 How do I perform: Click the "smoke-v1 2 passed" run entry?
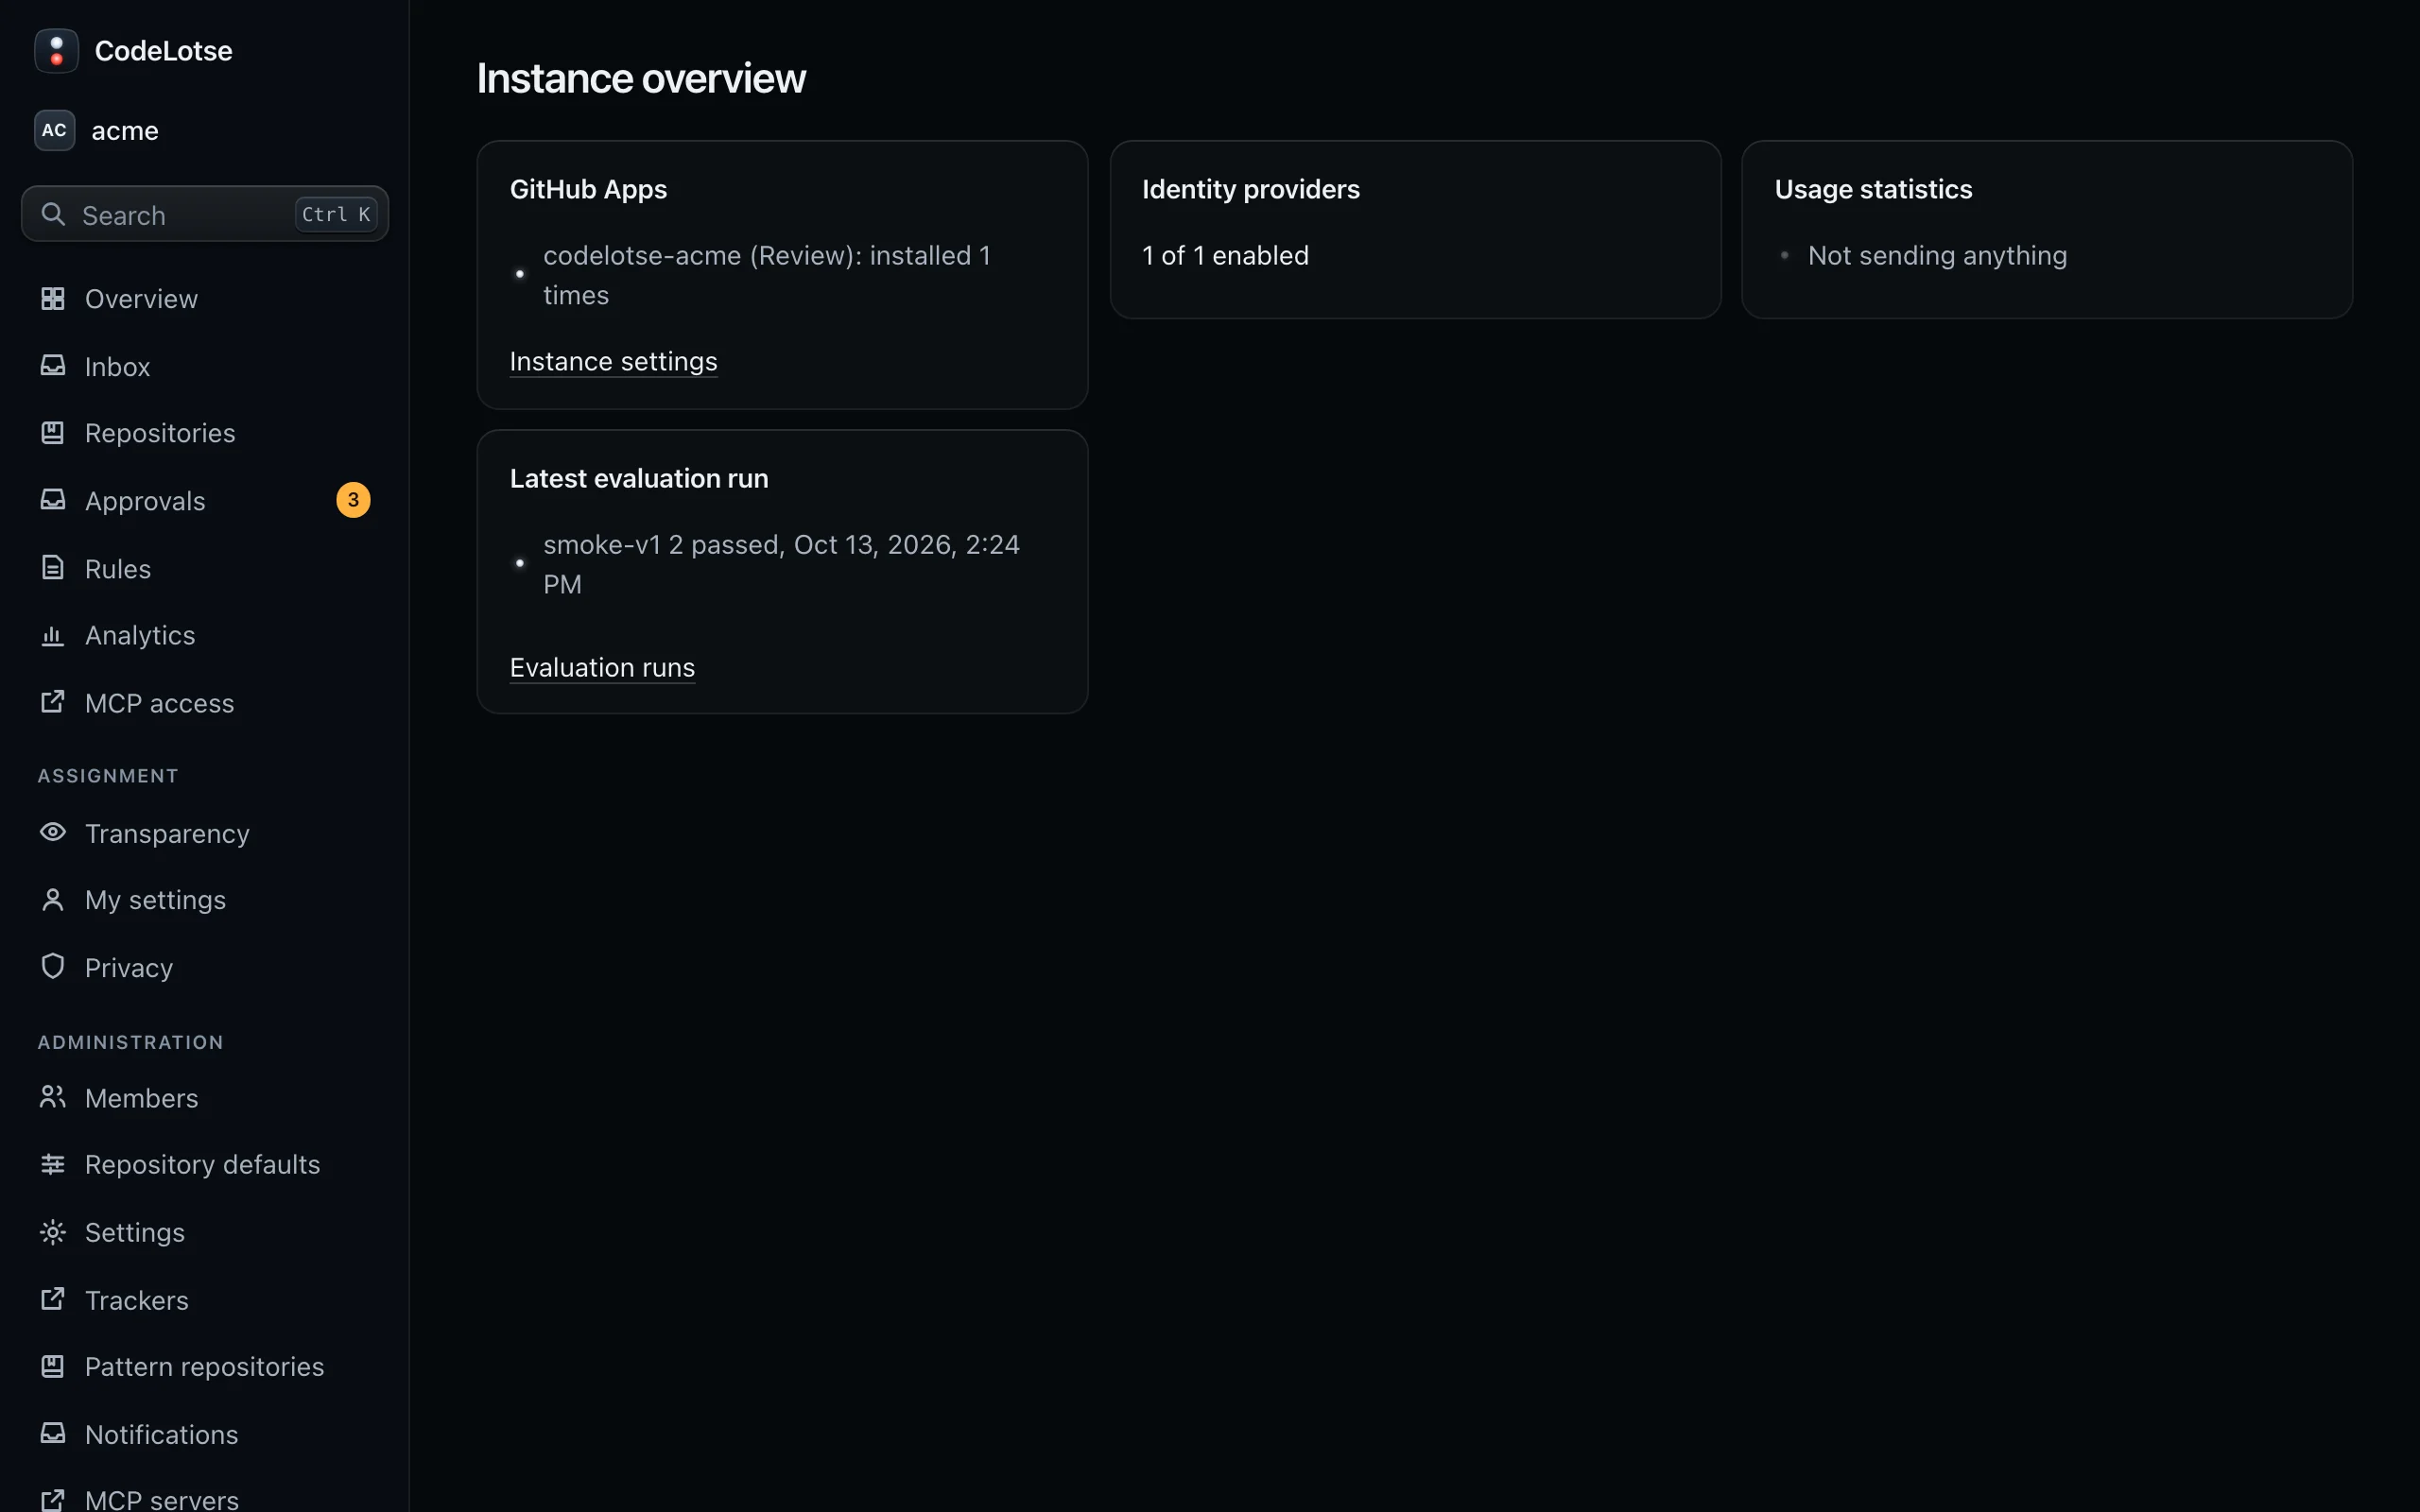tap(781, 564)
